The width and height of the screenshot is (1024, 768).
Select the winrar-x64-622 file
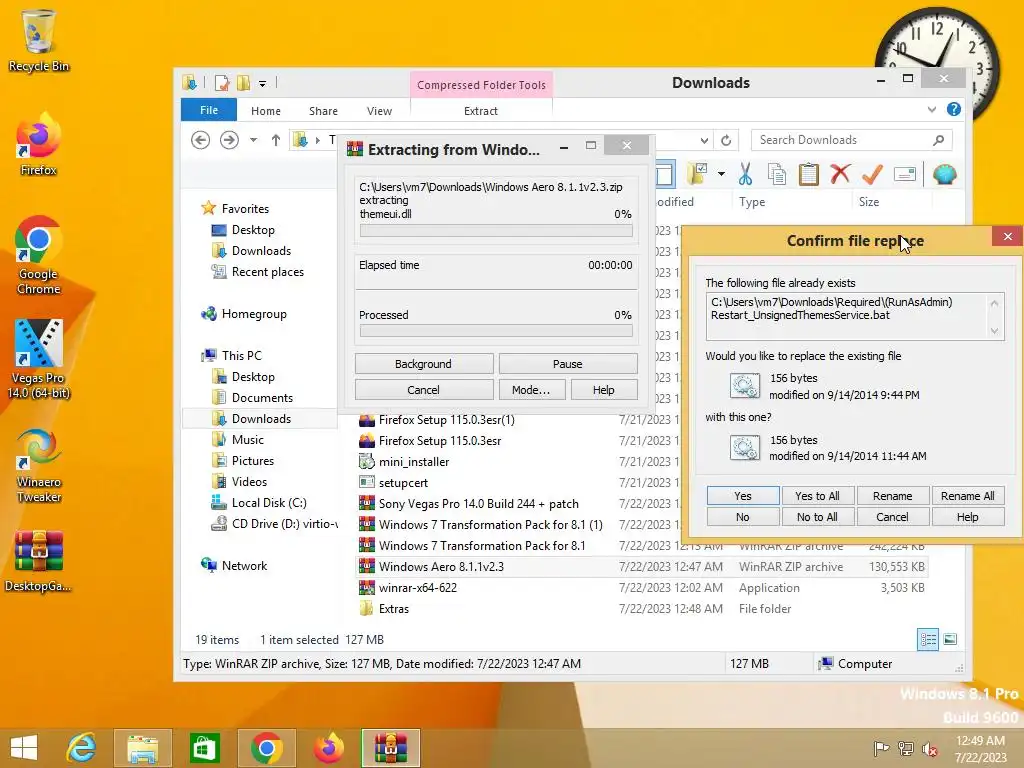pyautogui.click(x=417, y=588)
